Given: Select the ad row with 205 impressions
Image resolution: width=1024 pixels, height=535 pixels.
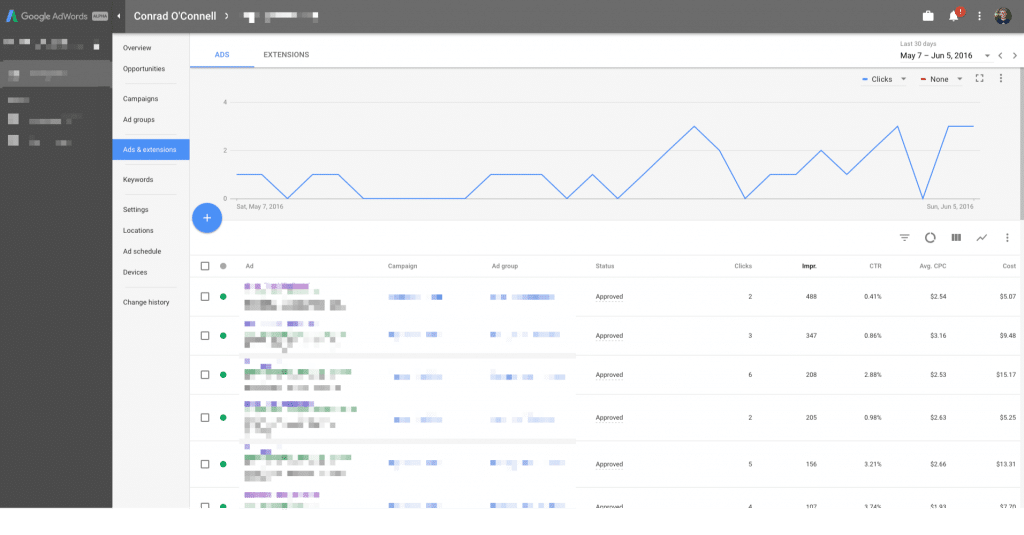Looking at the screenshot, I should click(x=205, y=417).
